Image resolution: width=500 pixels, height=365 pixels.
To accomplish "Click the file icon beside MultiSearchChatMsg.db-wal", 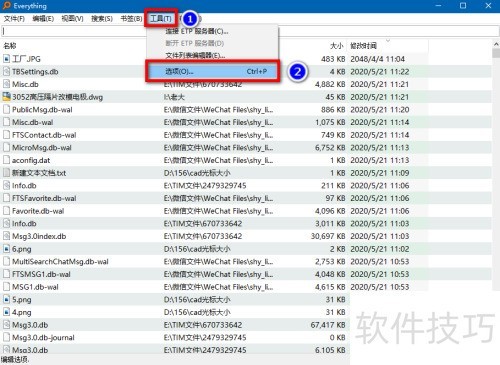I will 6,262.
